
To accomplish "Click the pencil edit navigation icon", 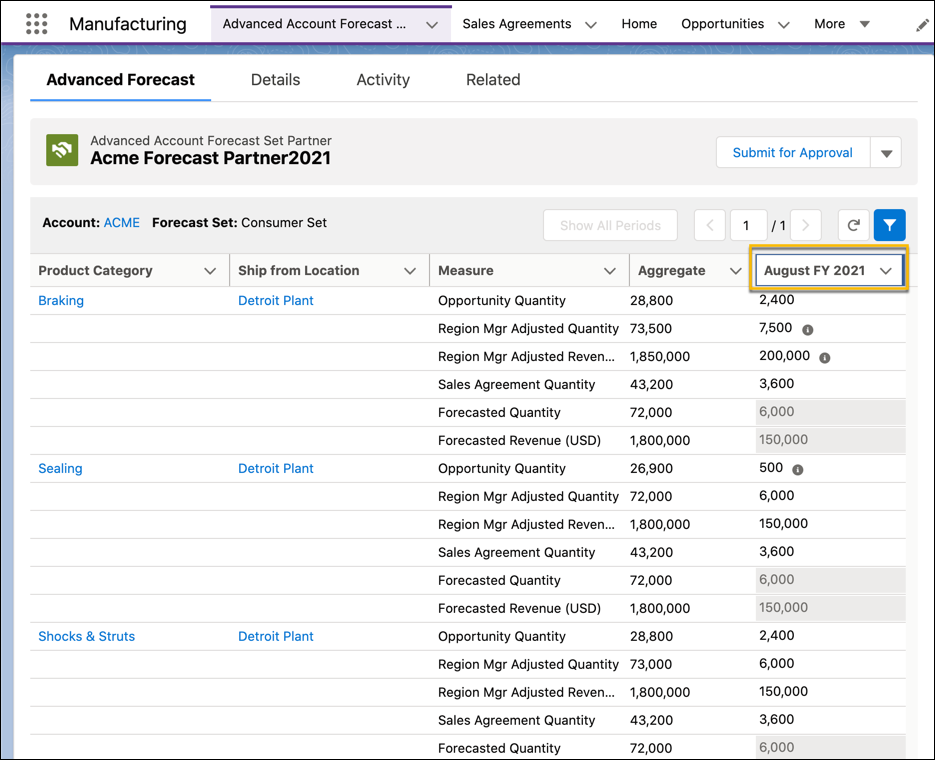I will [922, 24].
